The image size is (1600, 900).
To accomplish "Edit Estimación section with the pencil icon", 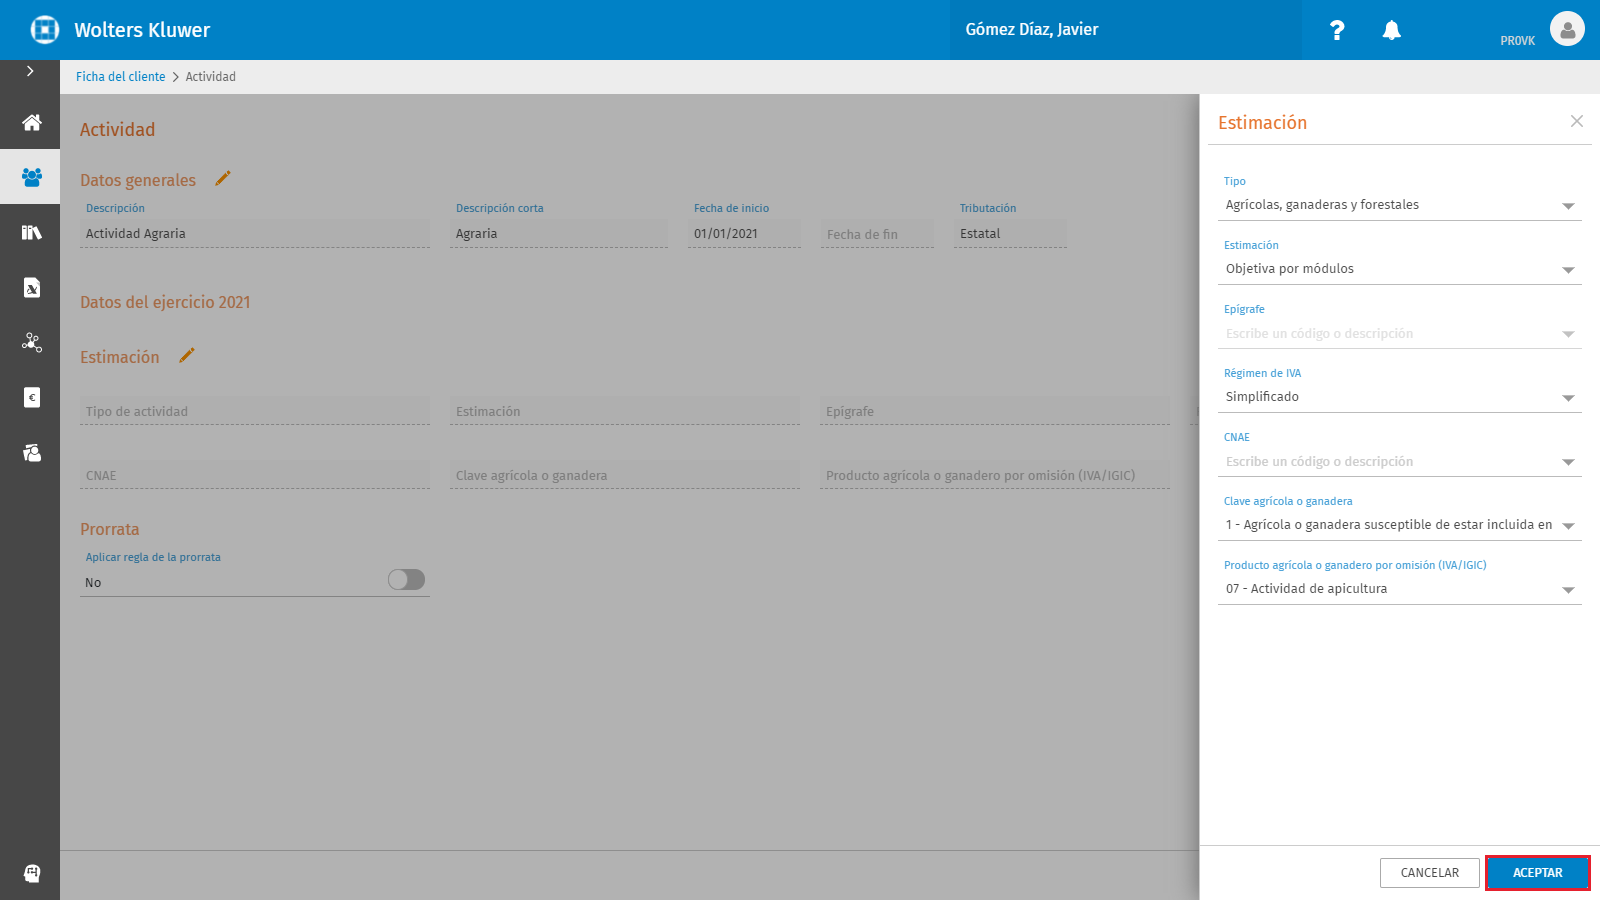I will pos(186,355).
